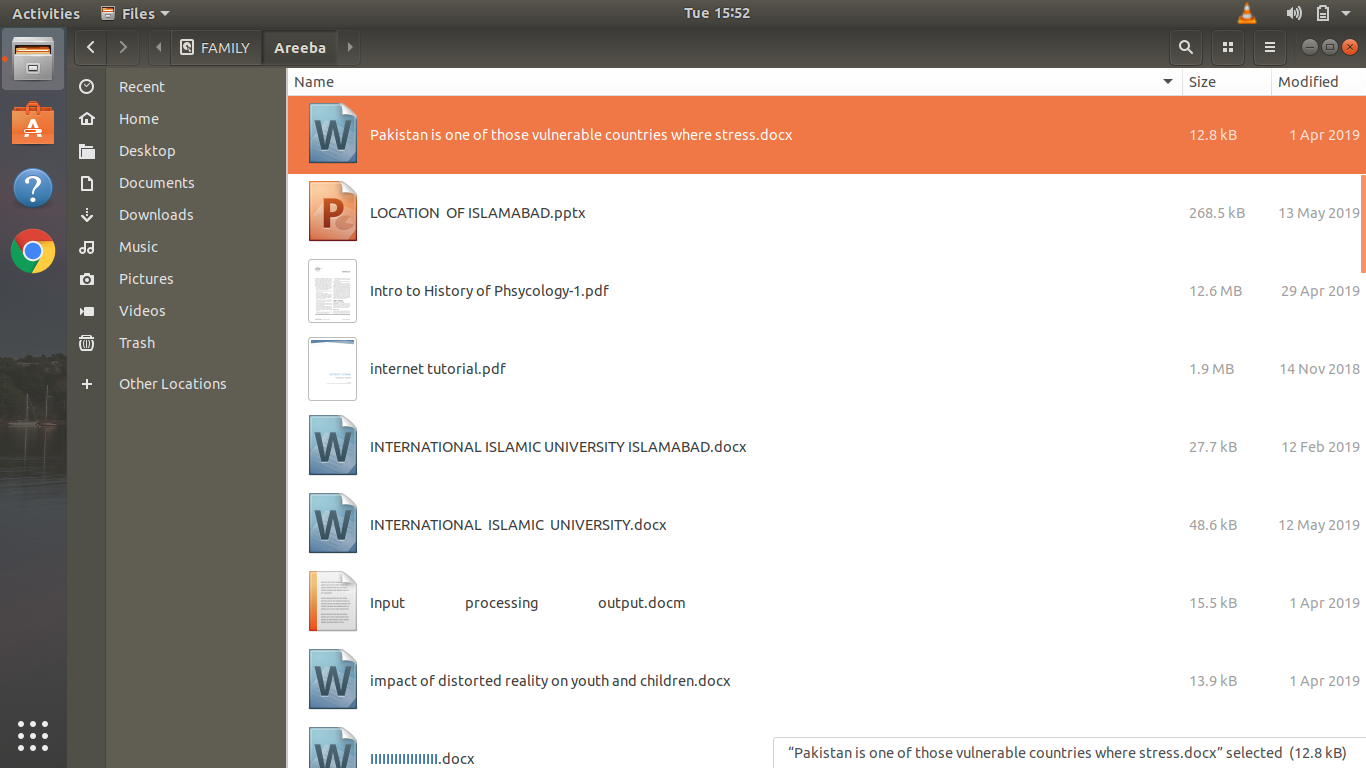Open the hamburger menu in Files header

coord(1269,47)
